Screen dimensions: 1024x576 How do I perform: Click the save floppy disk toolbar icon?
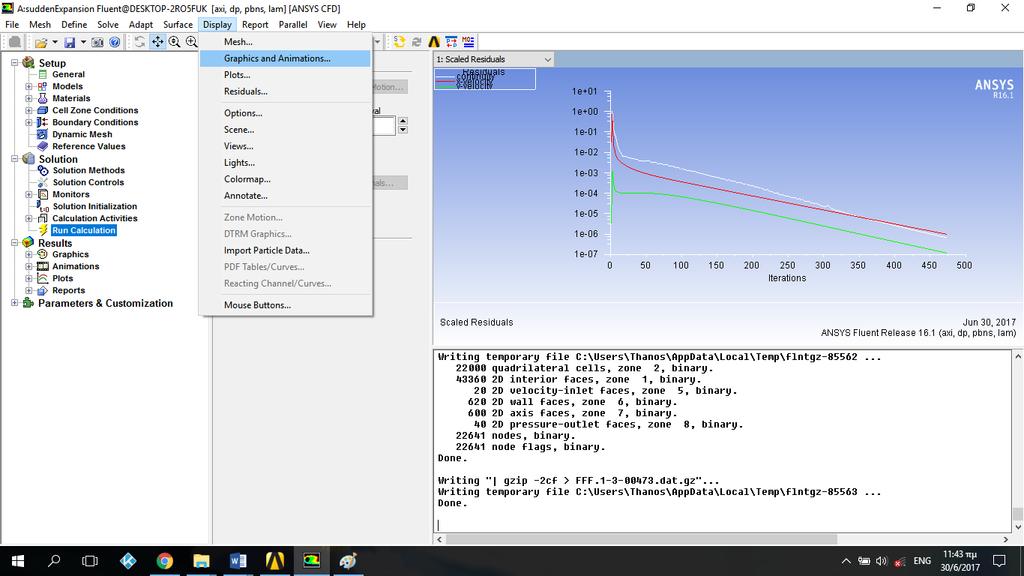coord(69,42)
